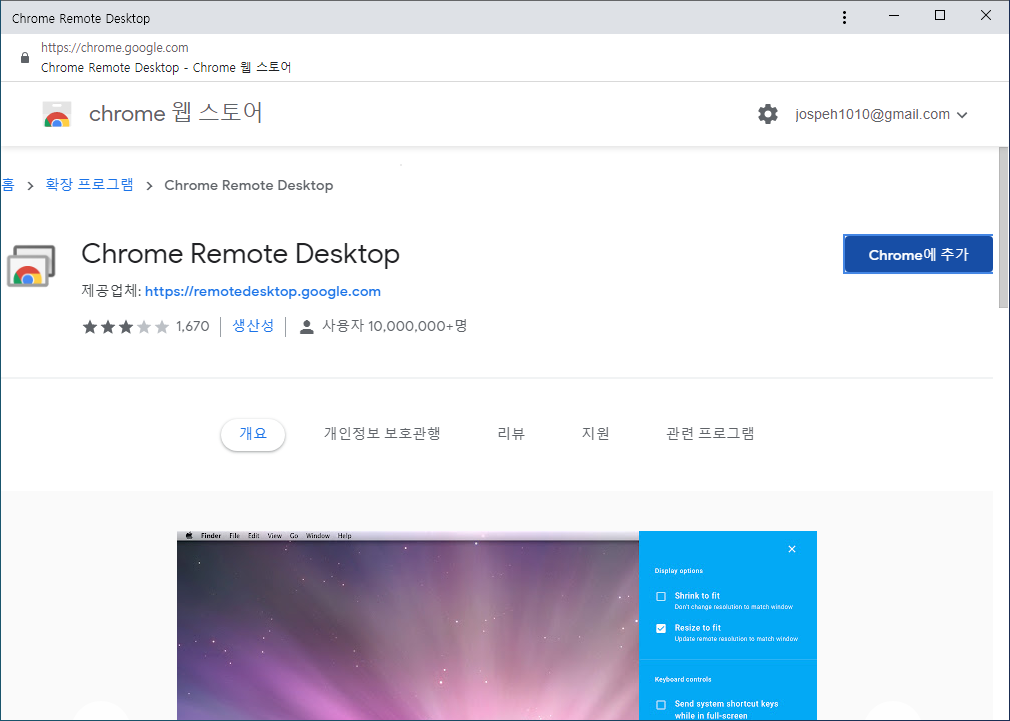Close the options panel in the preview
This screenshot has height=721, width=1010.
pos(792,549)
